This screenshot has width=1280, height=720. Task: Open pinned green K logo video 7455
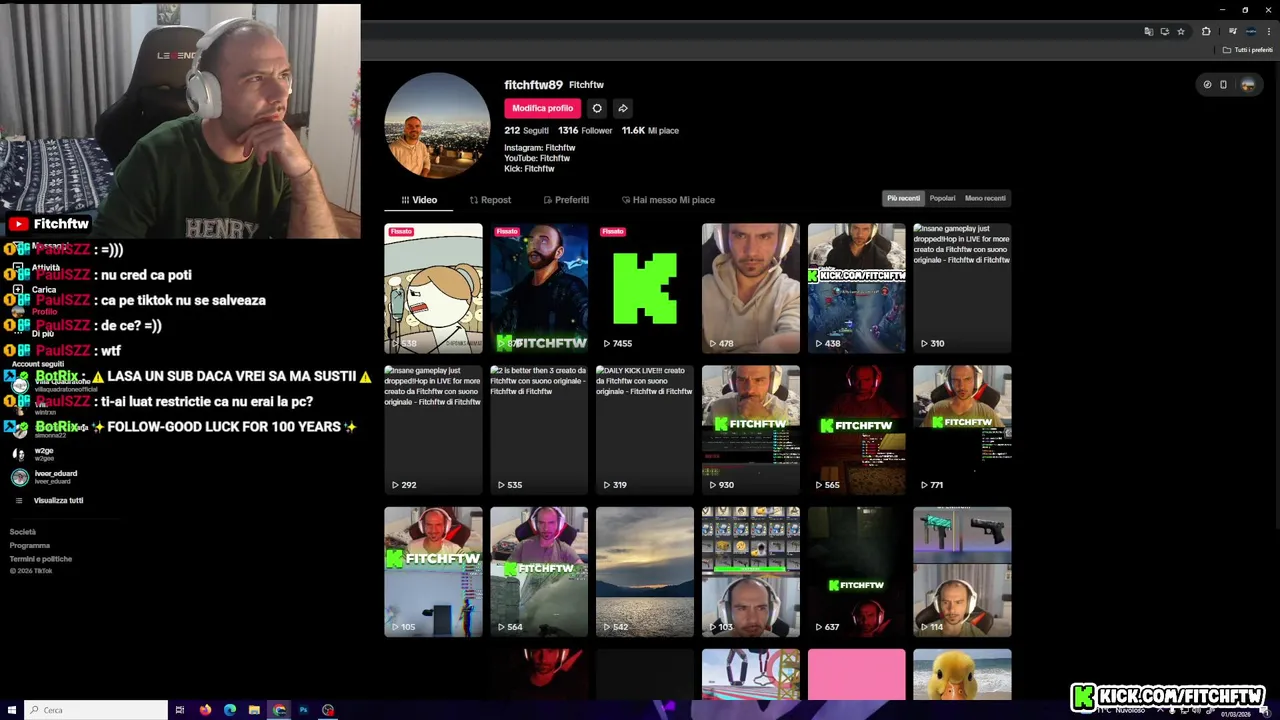(645, 288)
